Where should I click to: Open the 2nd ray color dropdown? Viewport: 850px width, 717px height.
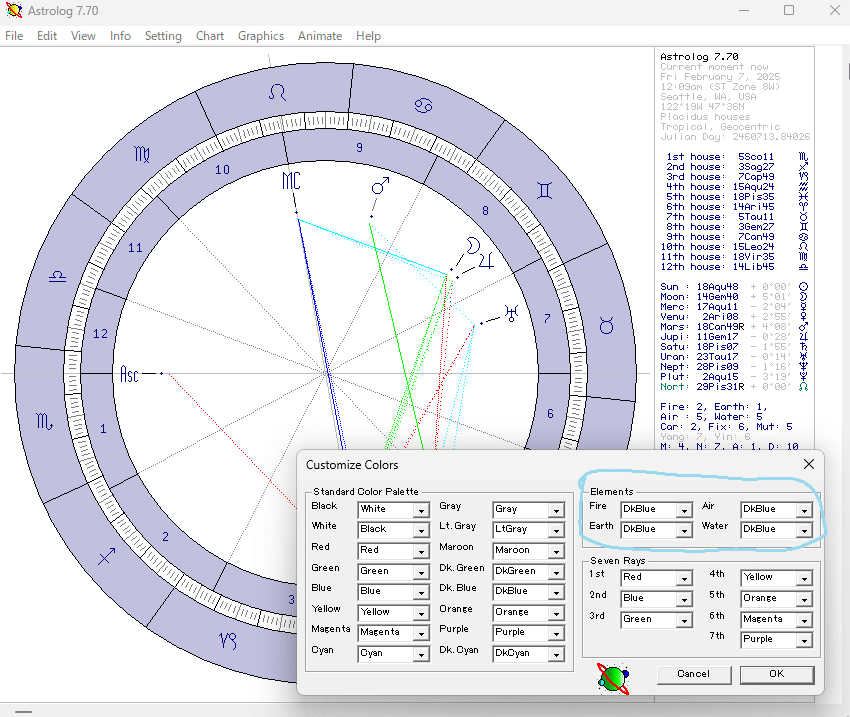(684, 599)
